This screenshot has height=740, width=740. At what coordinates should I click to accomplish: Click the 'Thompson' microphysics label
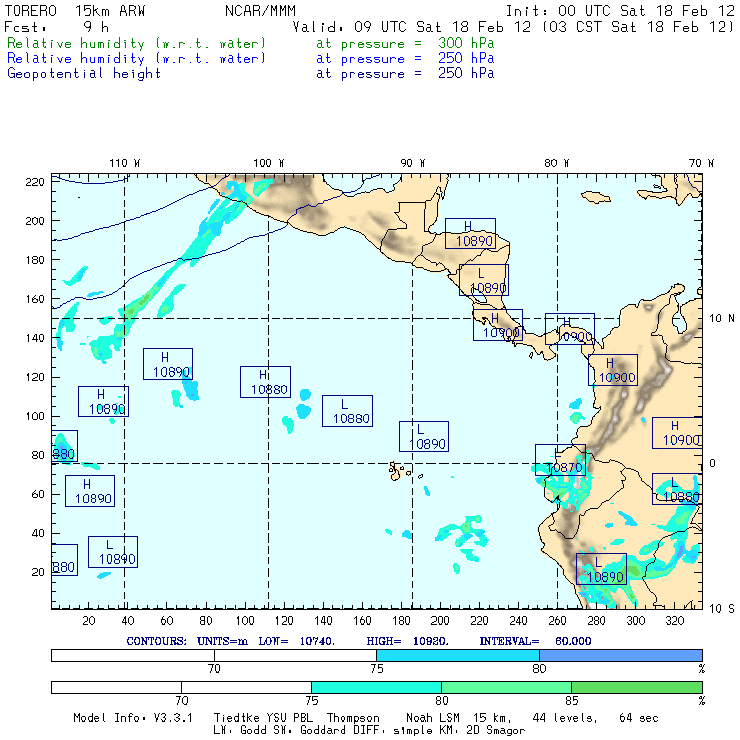[x=353, y=718]
